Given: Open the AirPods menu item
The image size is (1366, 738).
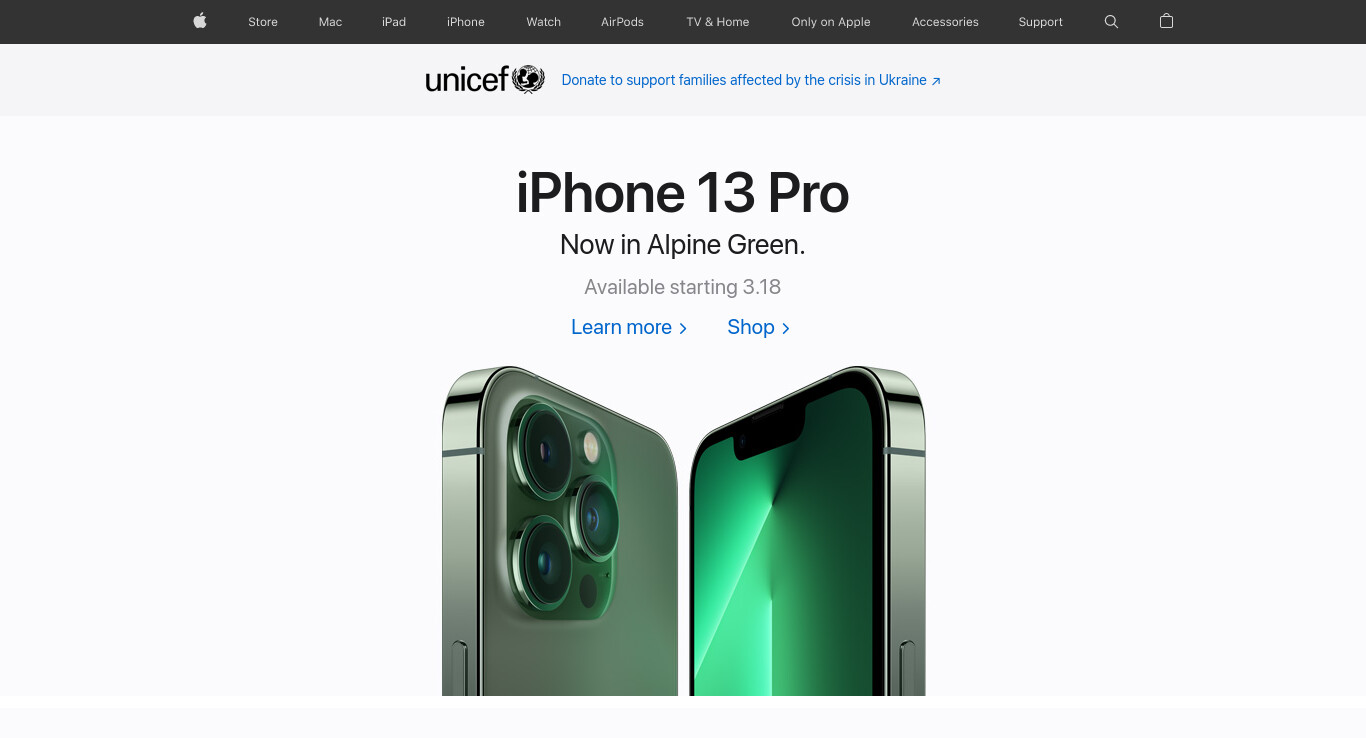Looking at the screenshot, I should coord(622,22).
